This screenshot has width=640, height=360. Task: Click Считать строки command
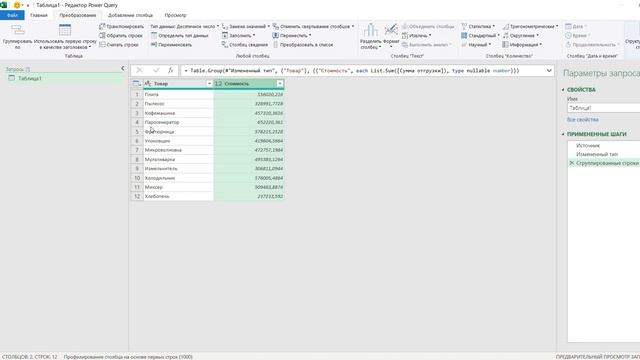point(119,44)
